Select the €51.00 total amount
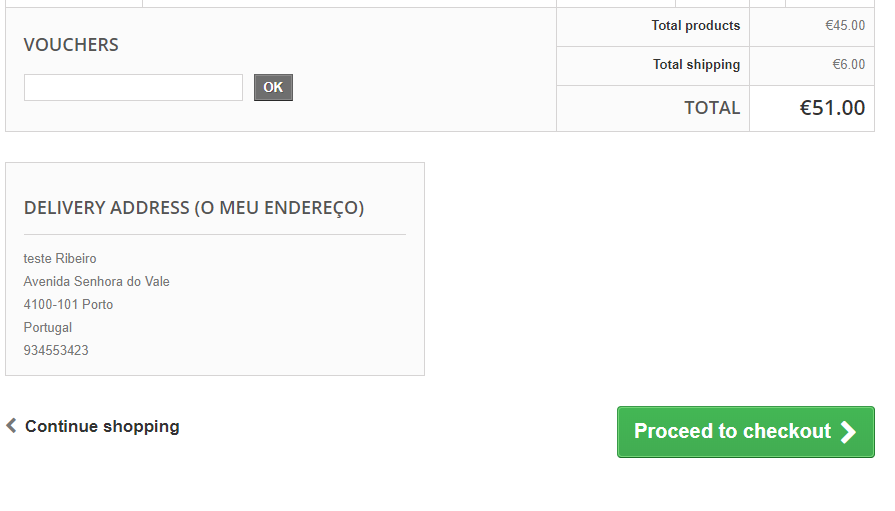 832,108
